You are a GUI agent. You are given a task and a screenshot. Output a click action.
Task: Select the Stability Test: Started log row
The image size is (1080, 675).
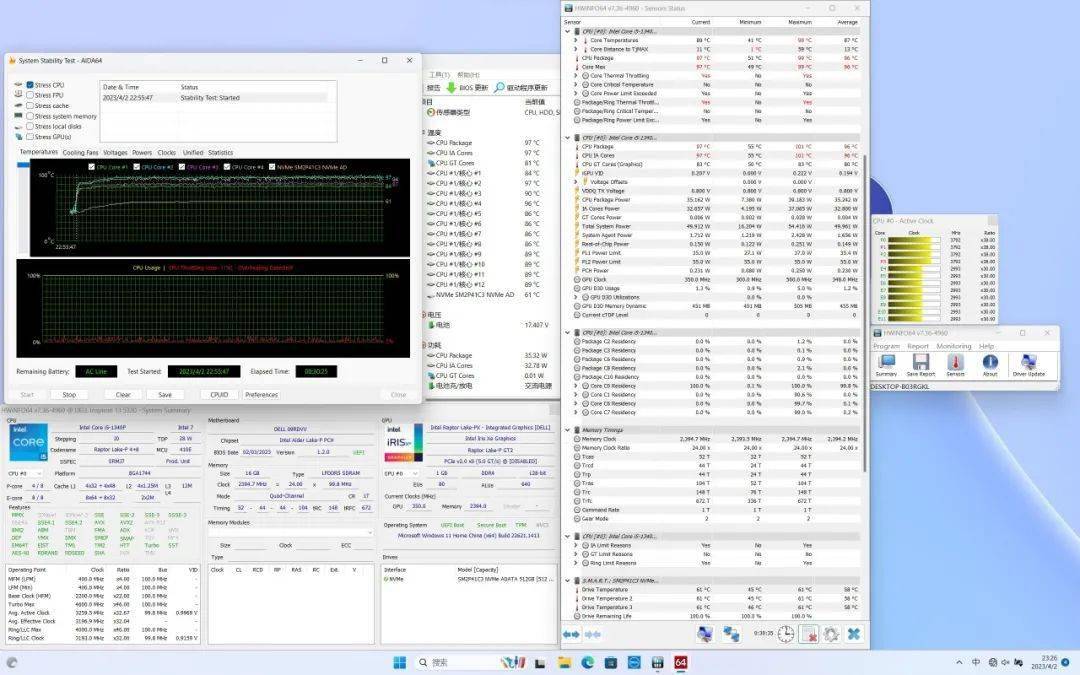[214, 98]
